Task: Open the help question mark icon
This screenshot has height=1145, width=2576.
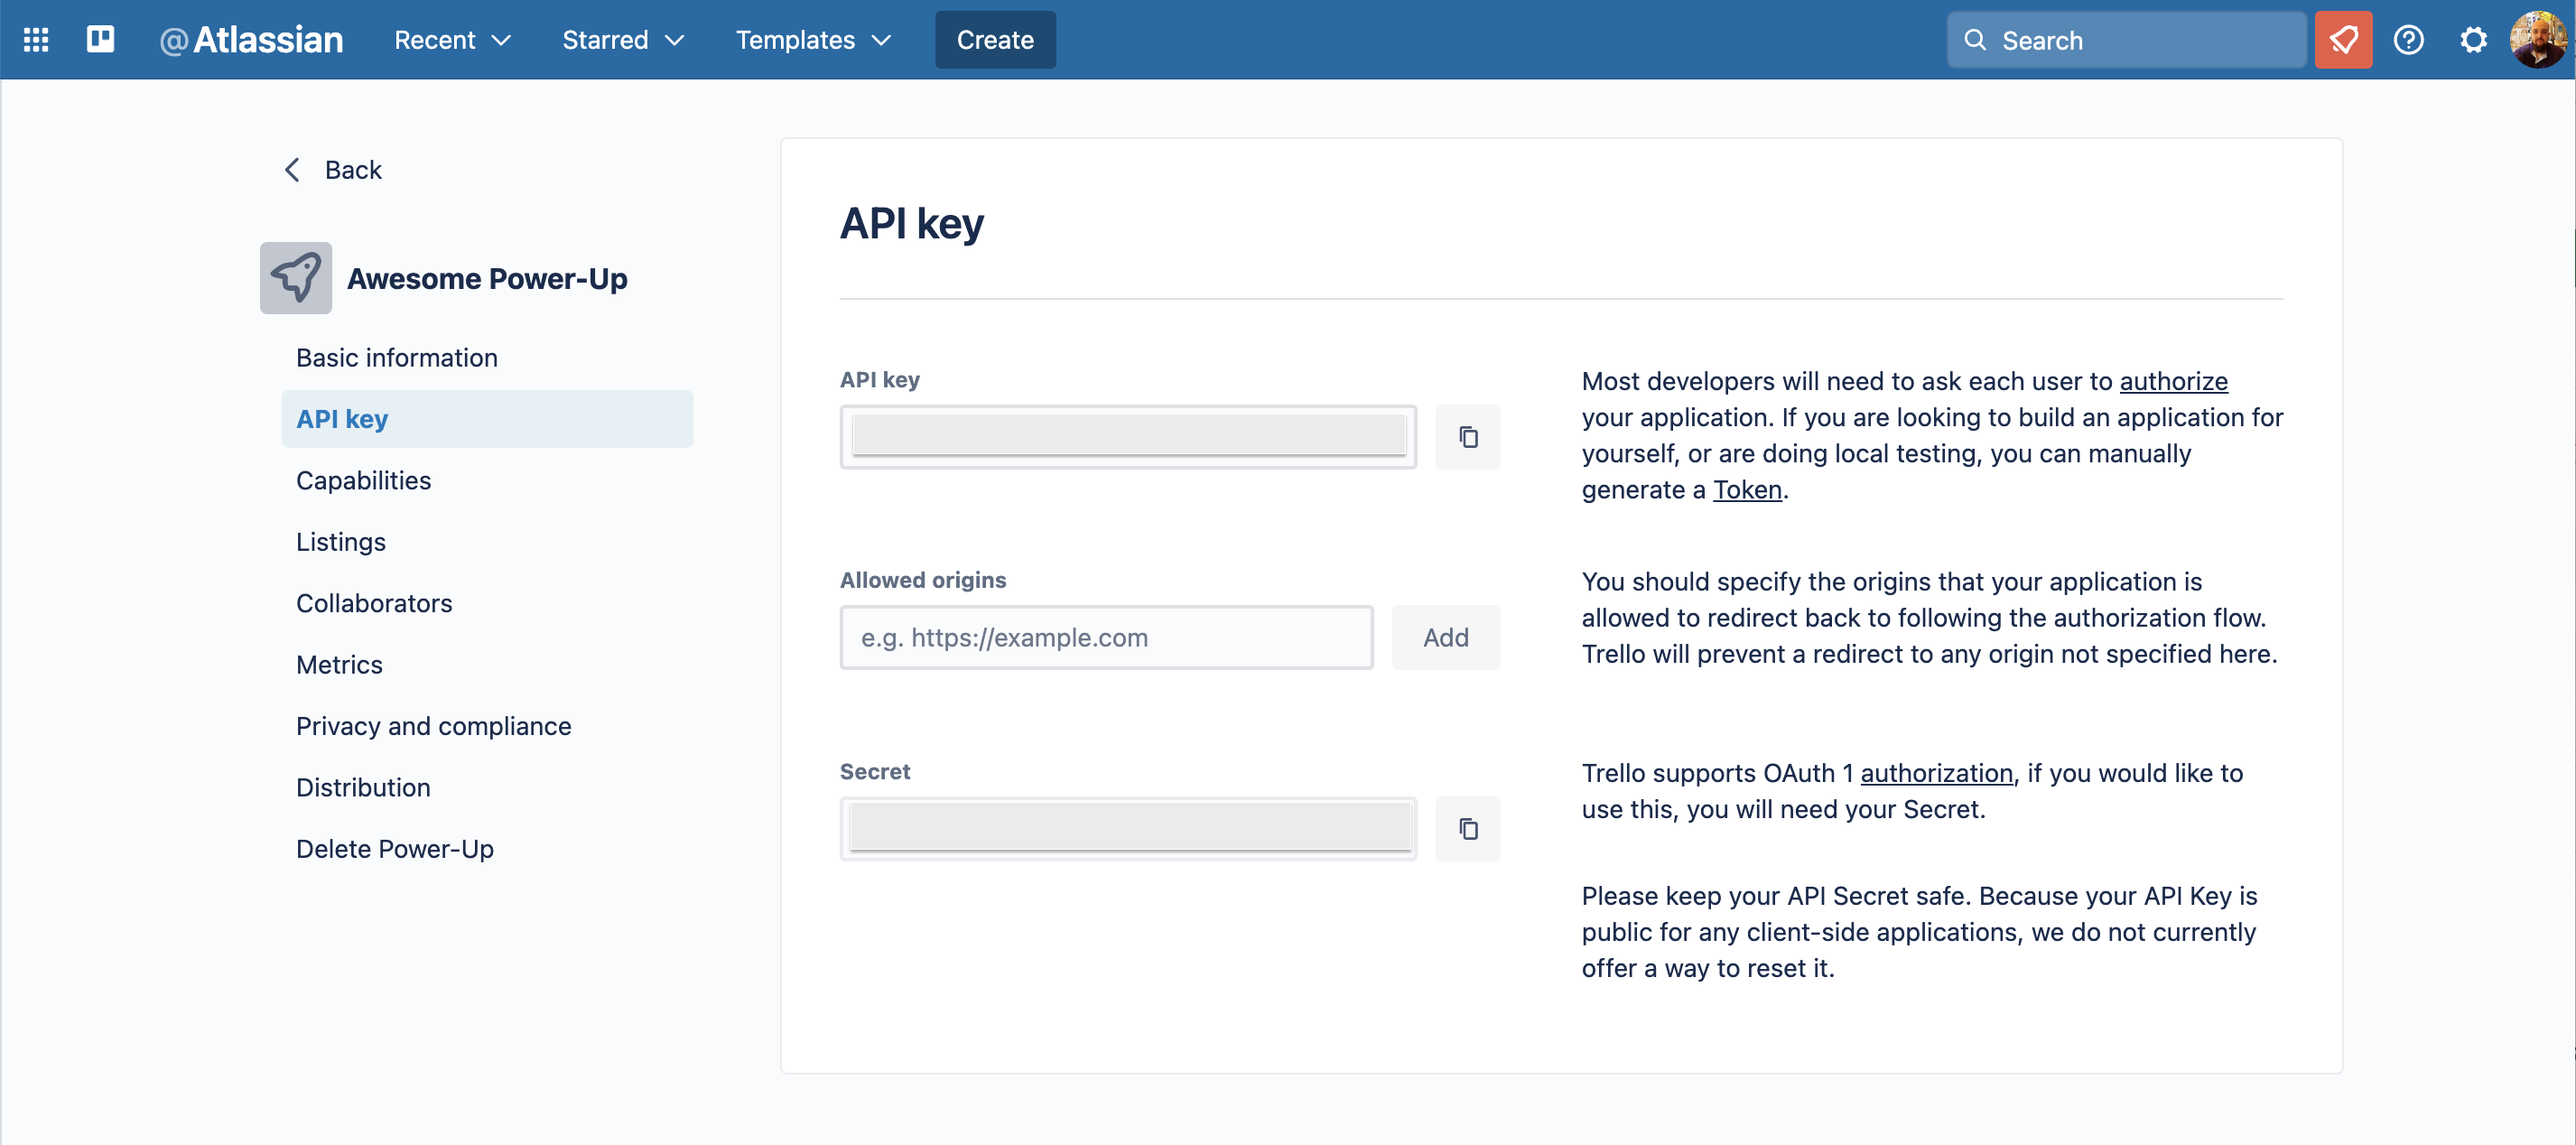Action: point(2408,40)
